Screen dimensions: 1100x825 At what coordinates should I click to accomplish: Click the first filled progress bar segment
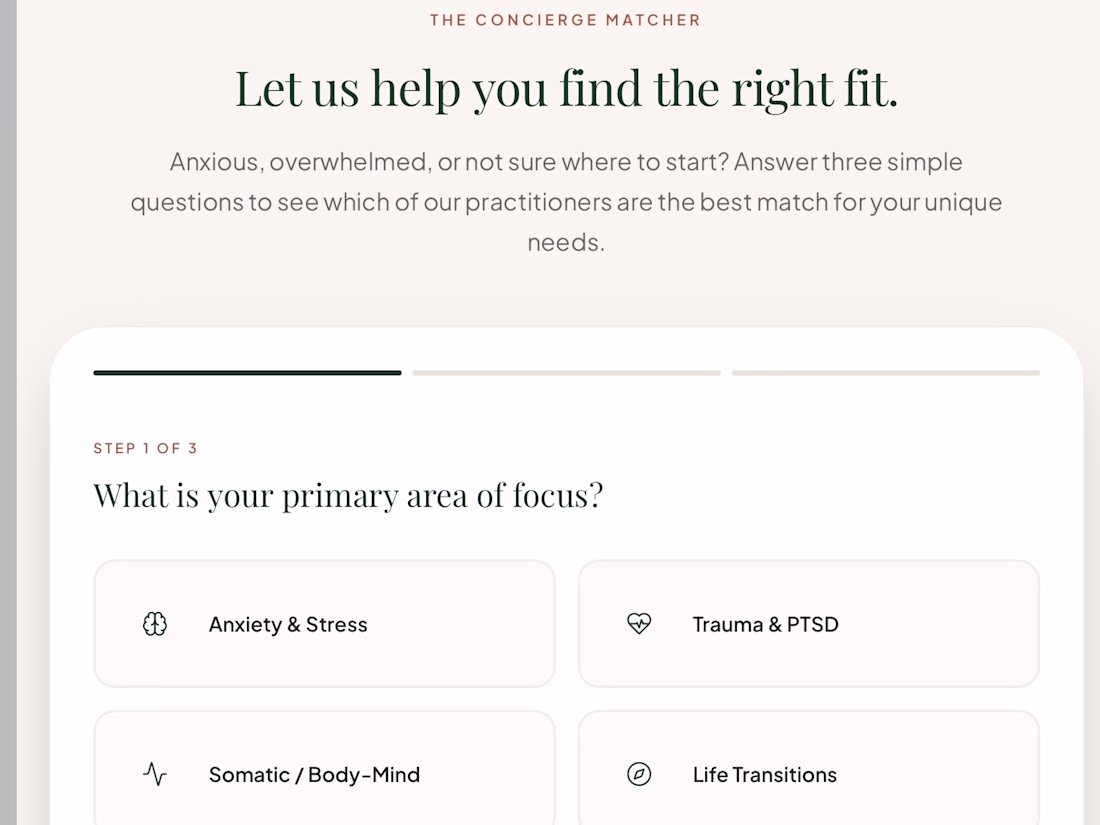(x=247, y=373)
